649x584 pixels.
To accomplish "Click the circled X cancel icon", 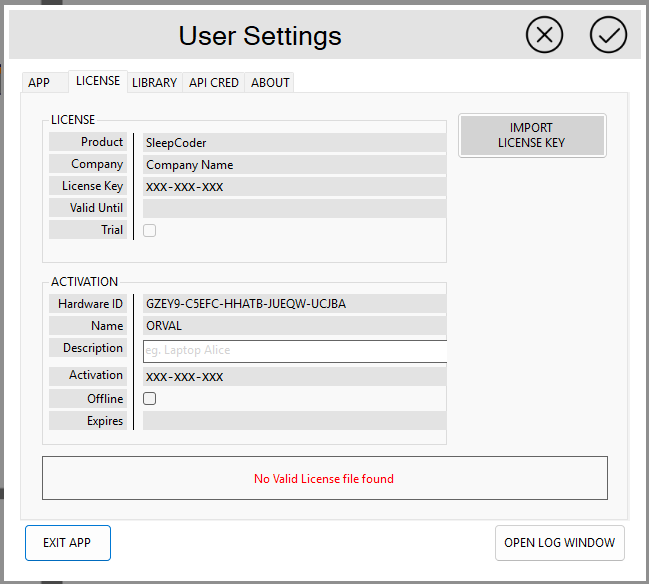I will coord(544,35).
